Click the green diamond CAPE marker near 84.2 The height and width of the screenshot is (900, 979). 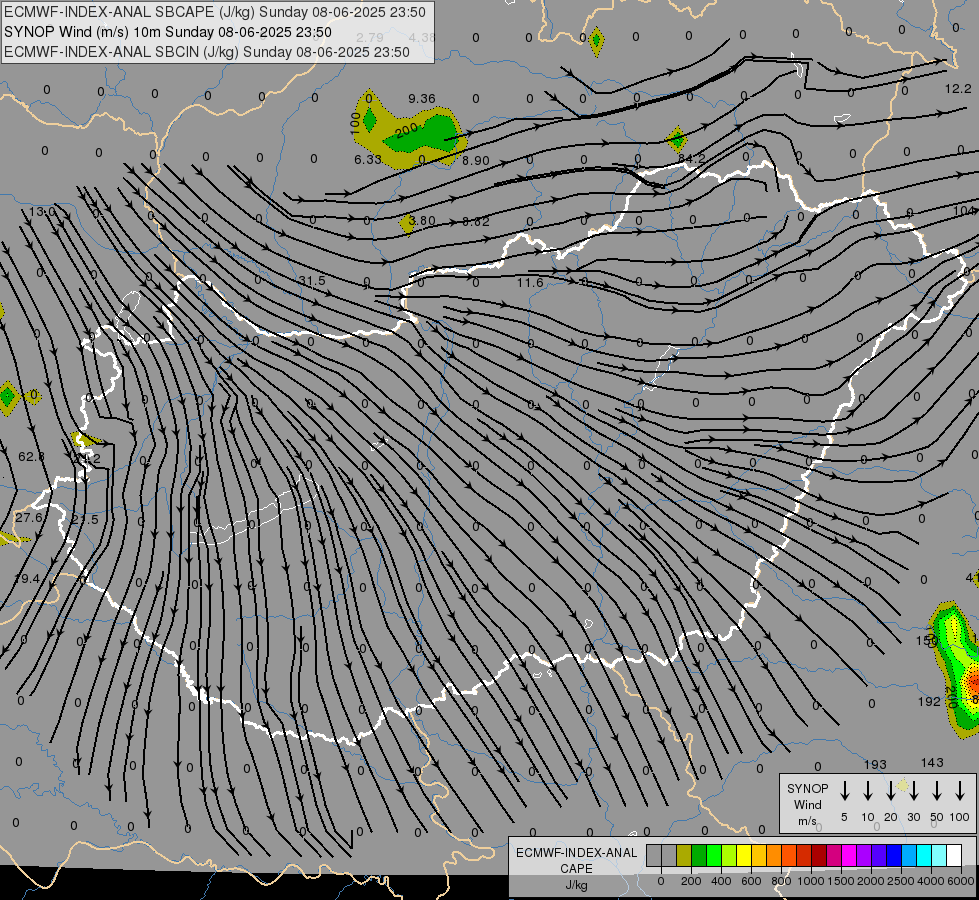[x=676, y=139]
